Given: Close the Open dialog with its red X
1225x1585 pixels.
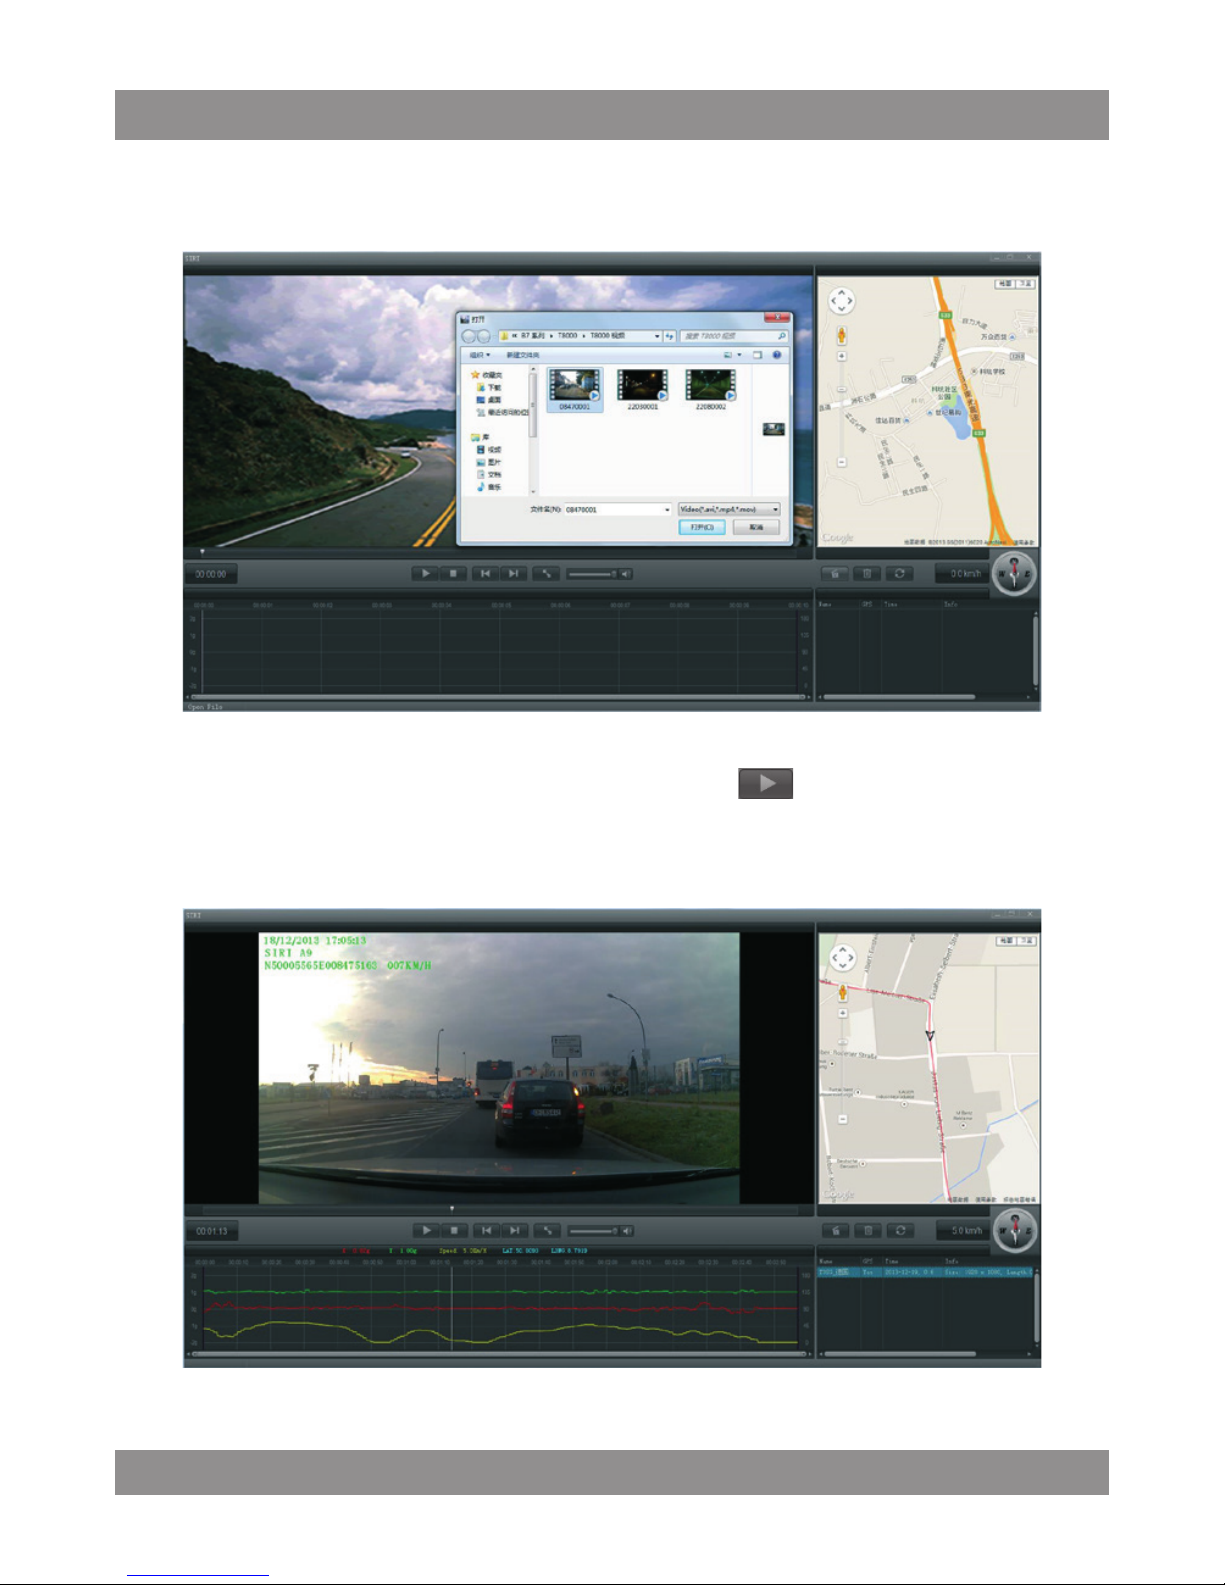Looking at the screenshot, I should coord(776,319).
